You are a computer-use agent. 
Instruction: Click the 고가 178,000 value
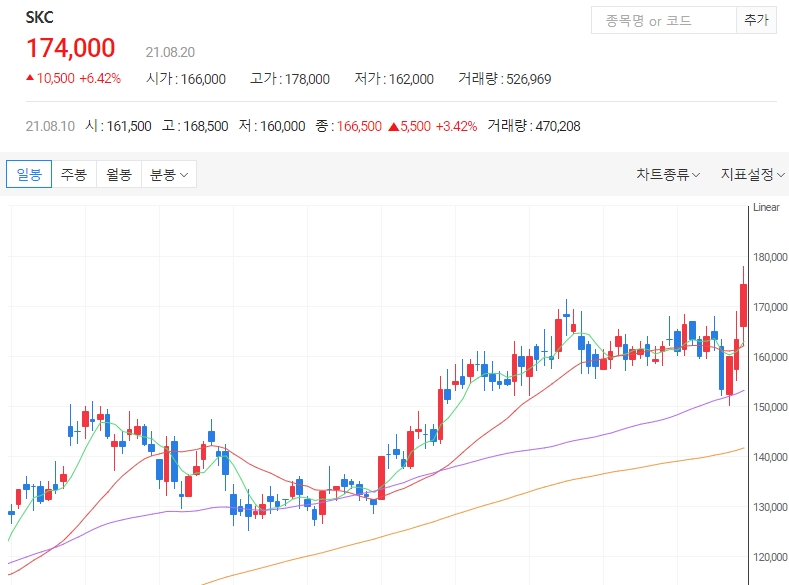[290, 79]
